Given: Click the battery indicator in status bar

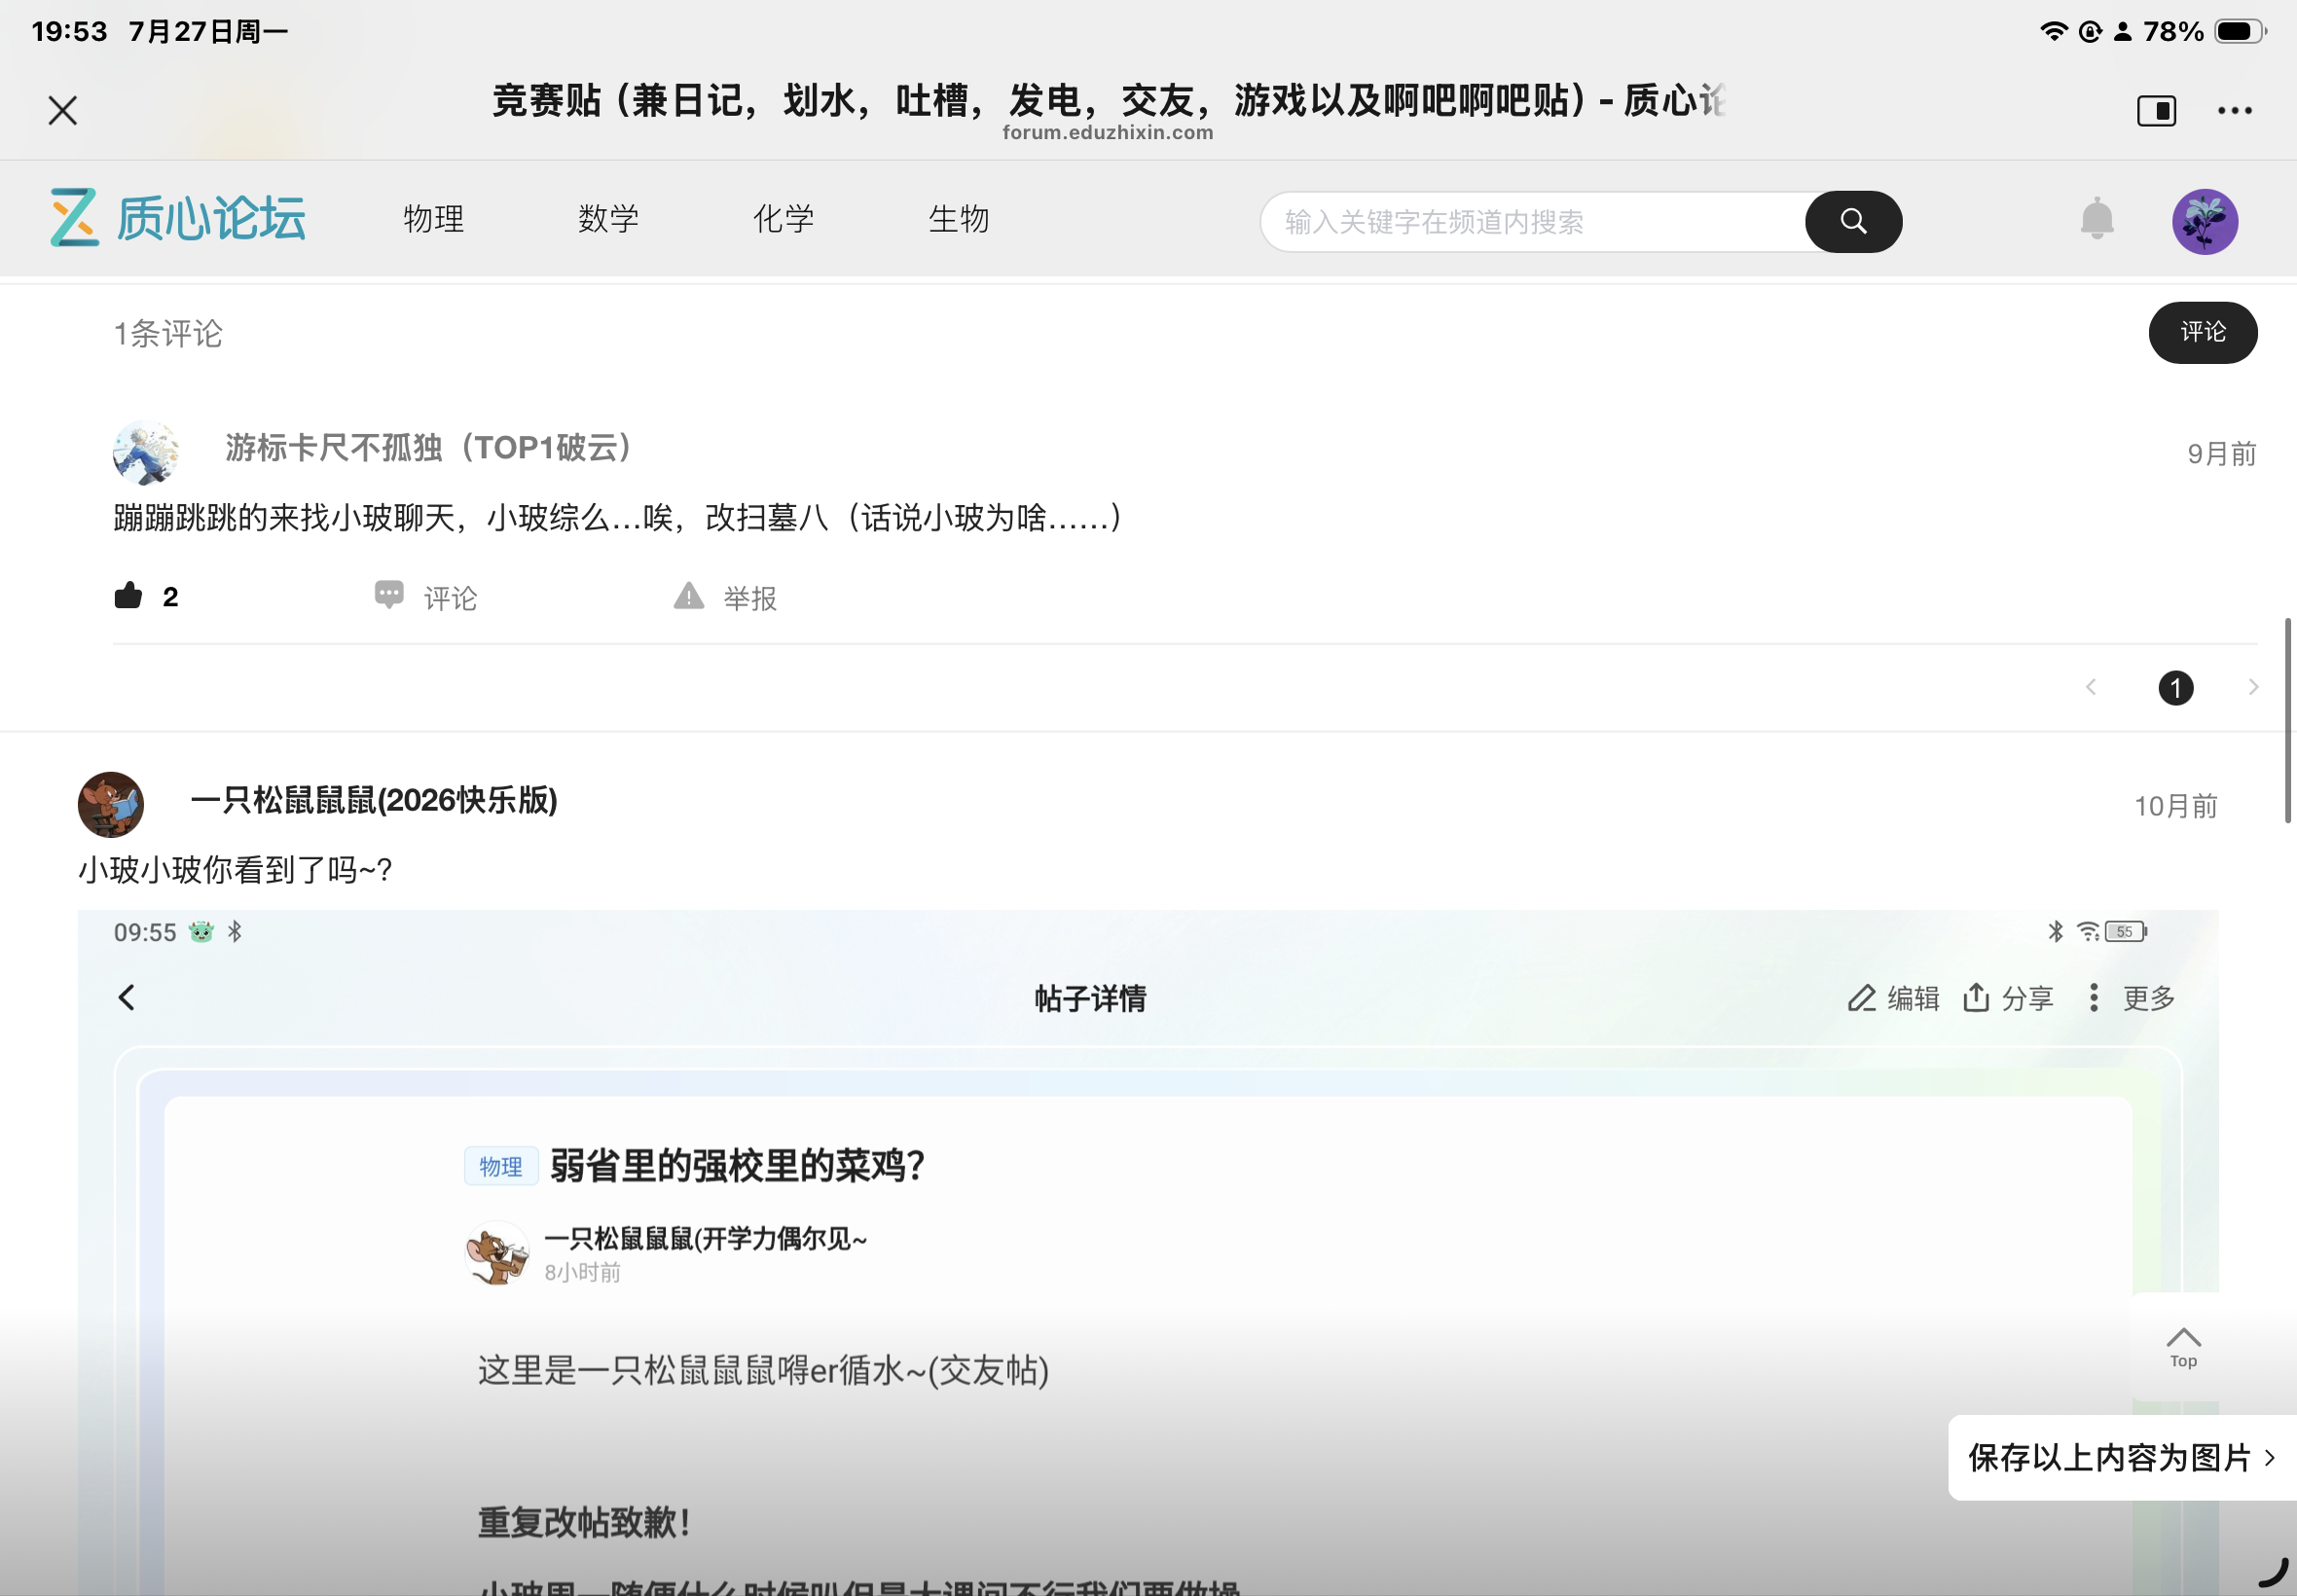Looking at the screenshot, I should click(x=2240, y=31).
